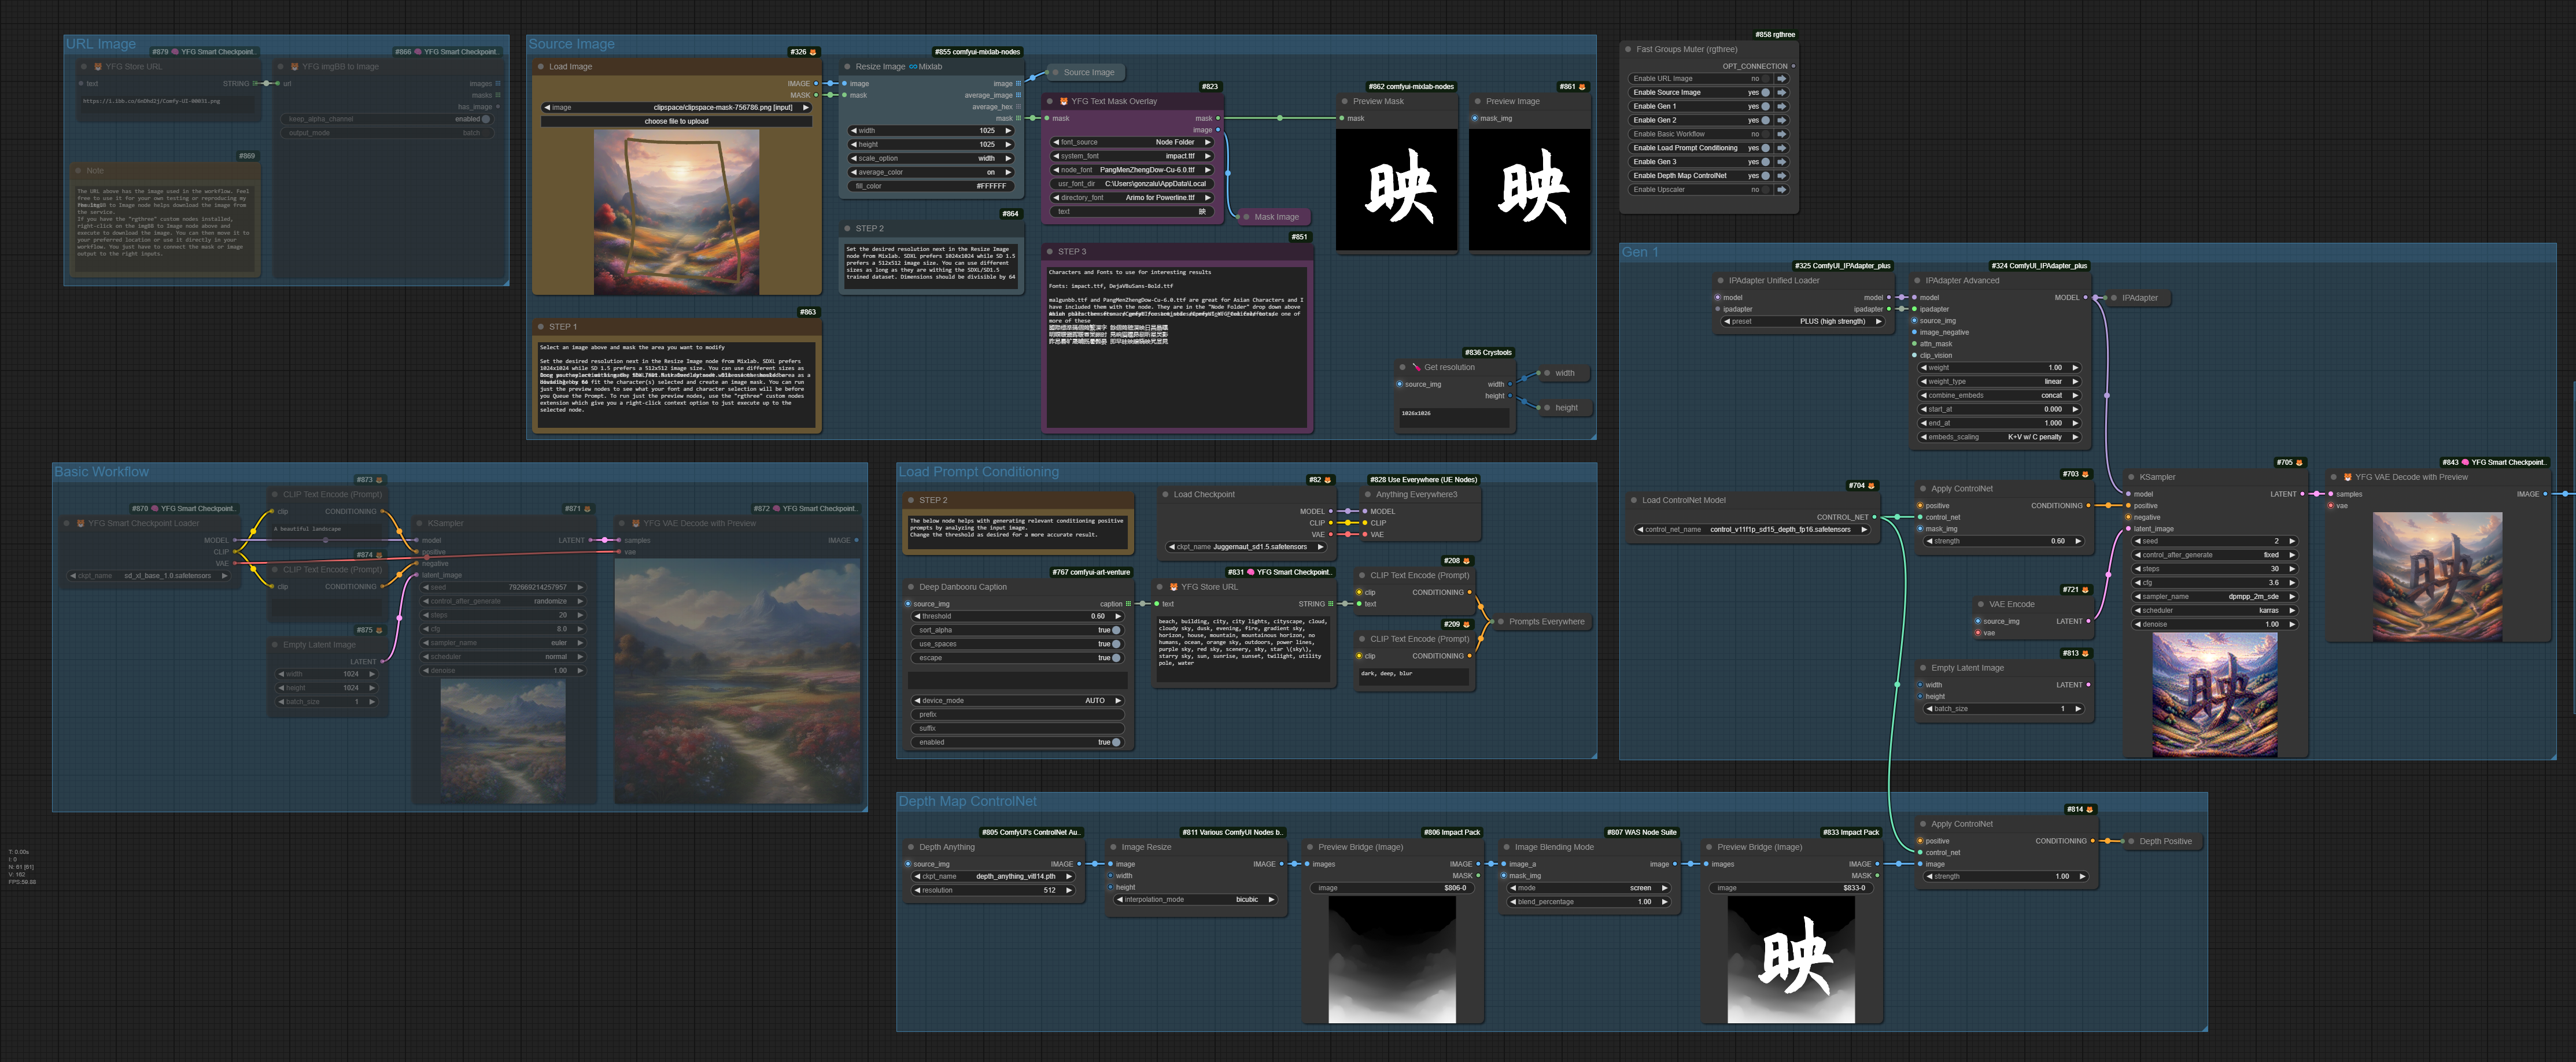Click the Source Image group title
The image size is (2576, 1062).
pos(572,44)
